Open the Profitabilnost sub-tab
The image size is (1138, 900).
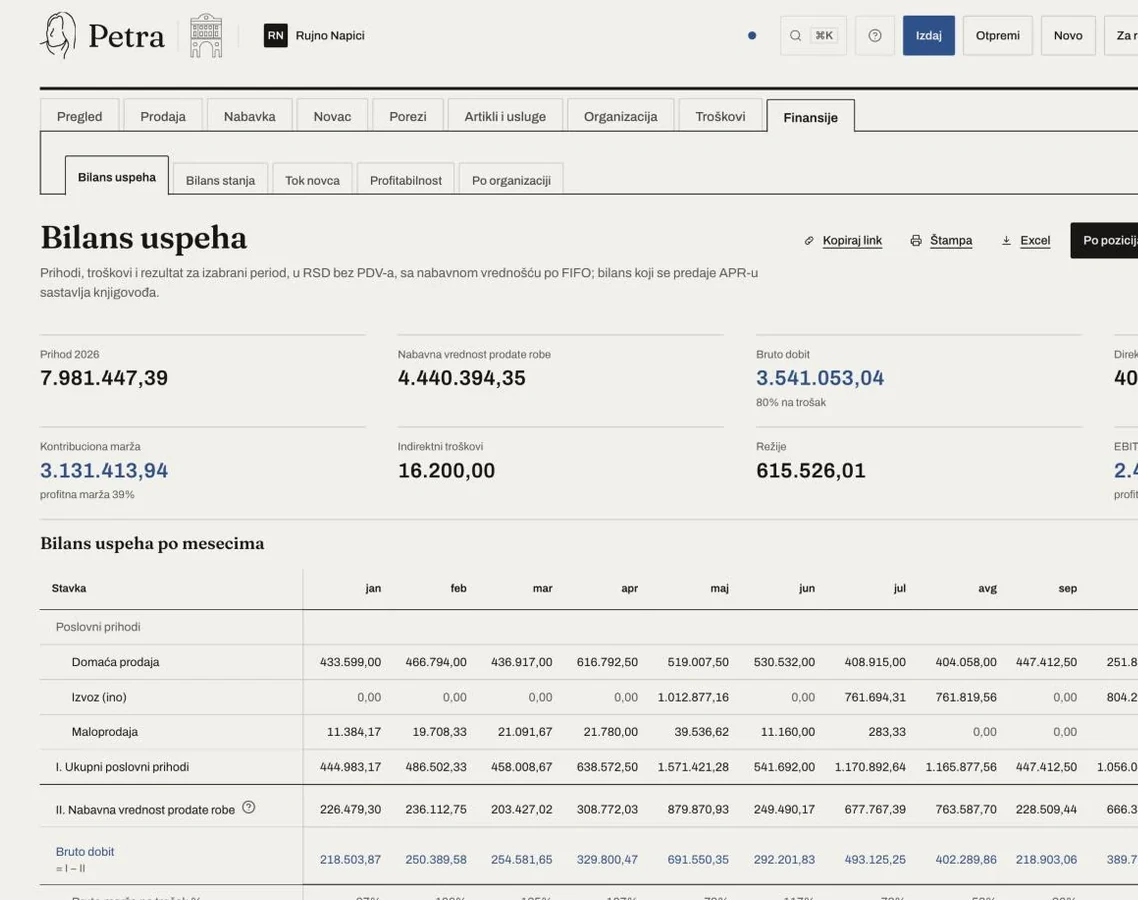(x=406, y=180)
